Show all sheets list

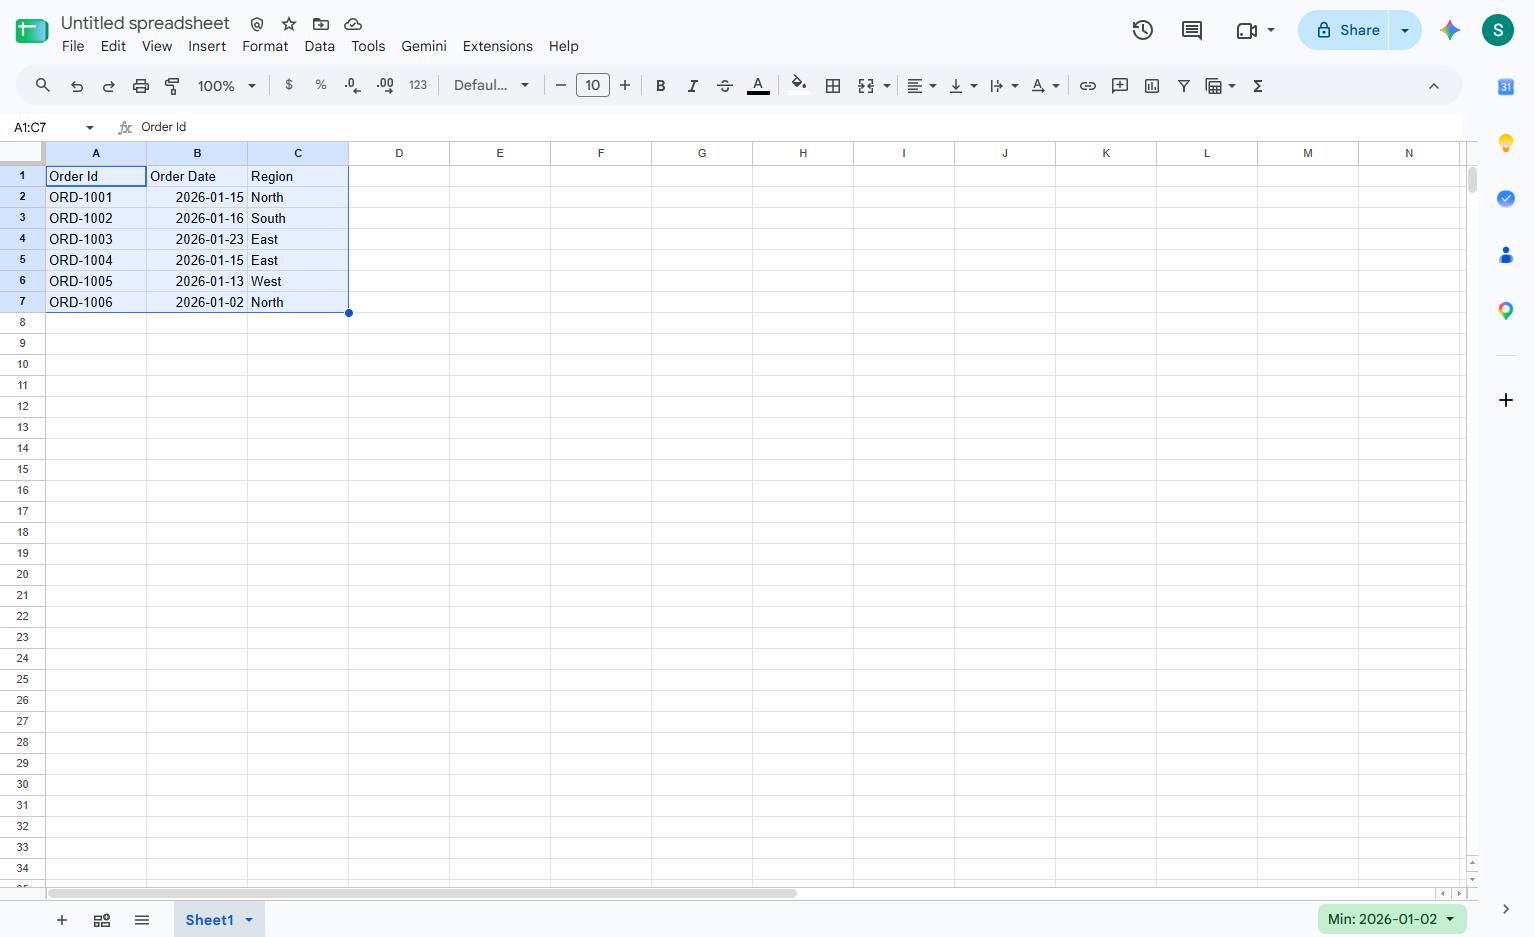point(142,920)
